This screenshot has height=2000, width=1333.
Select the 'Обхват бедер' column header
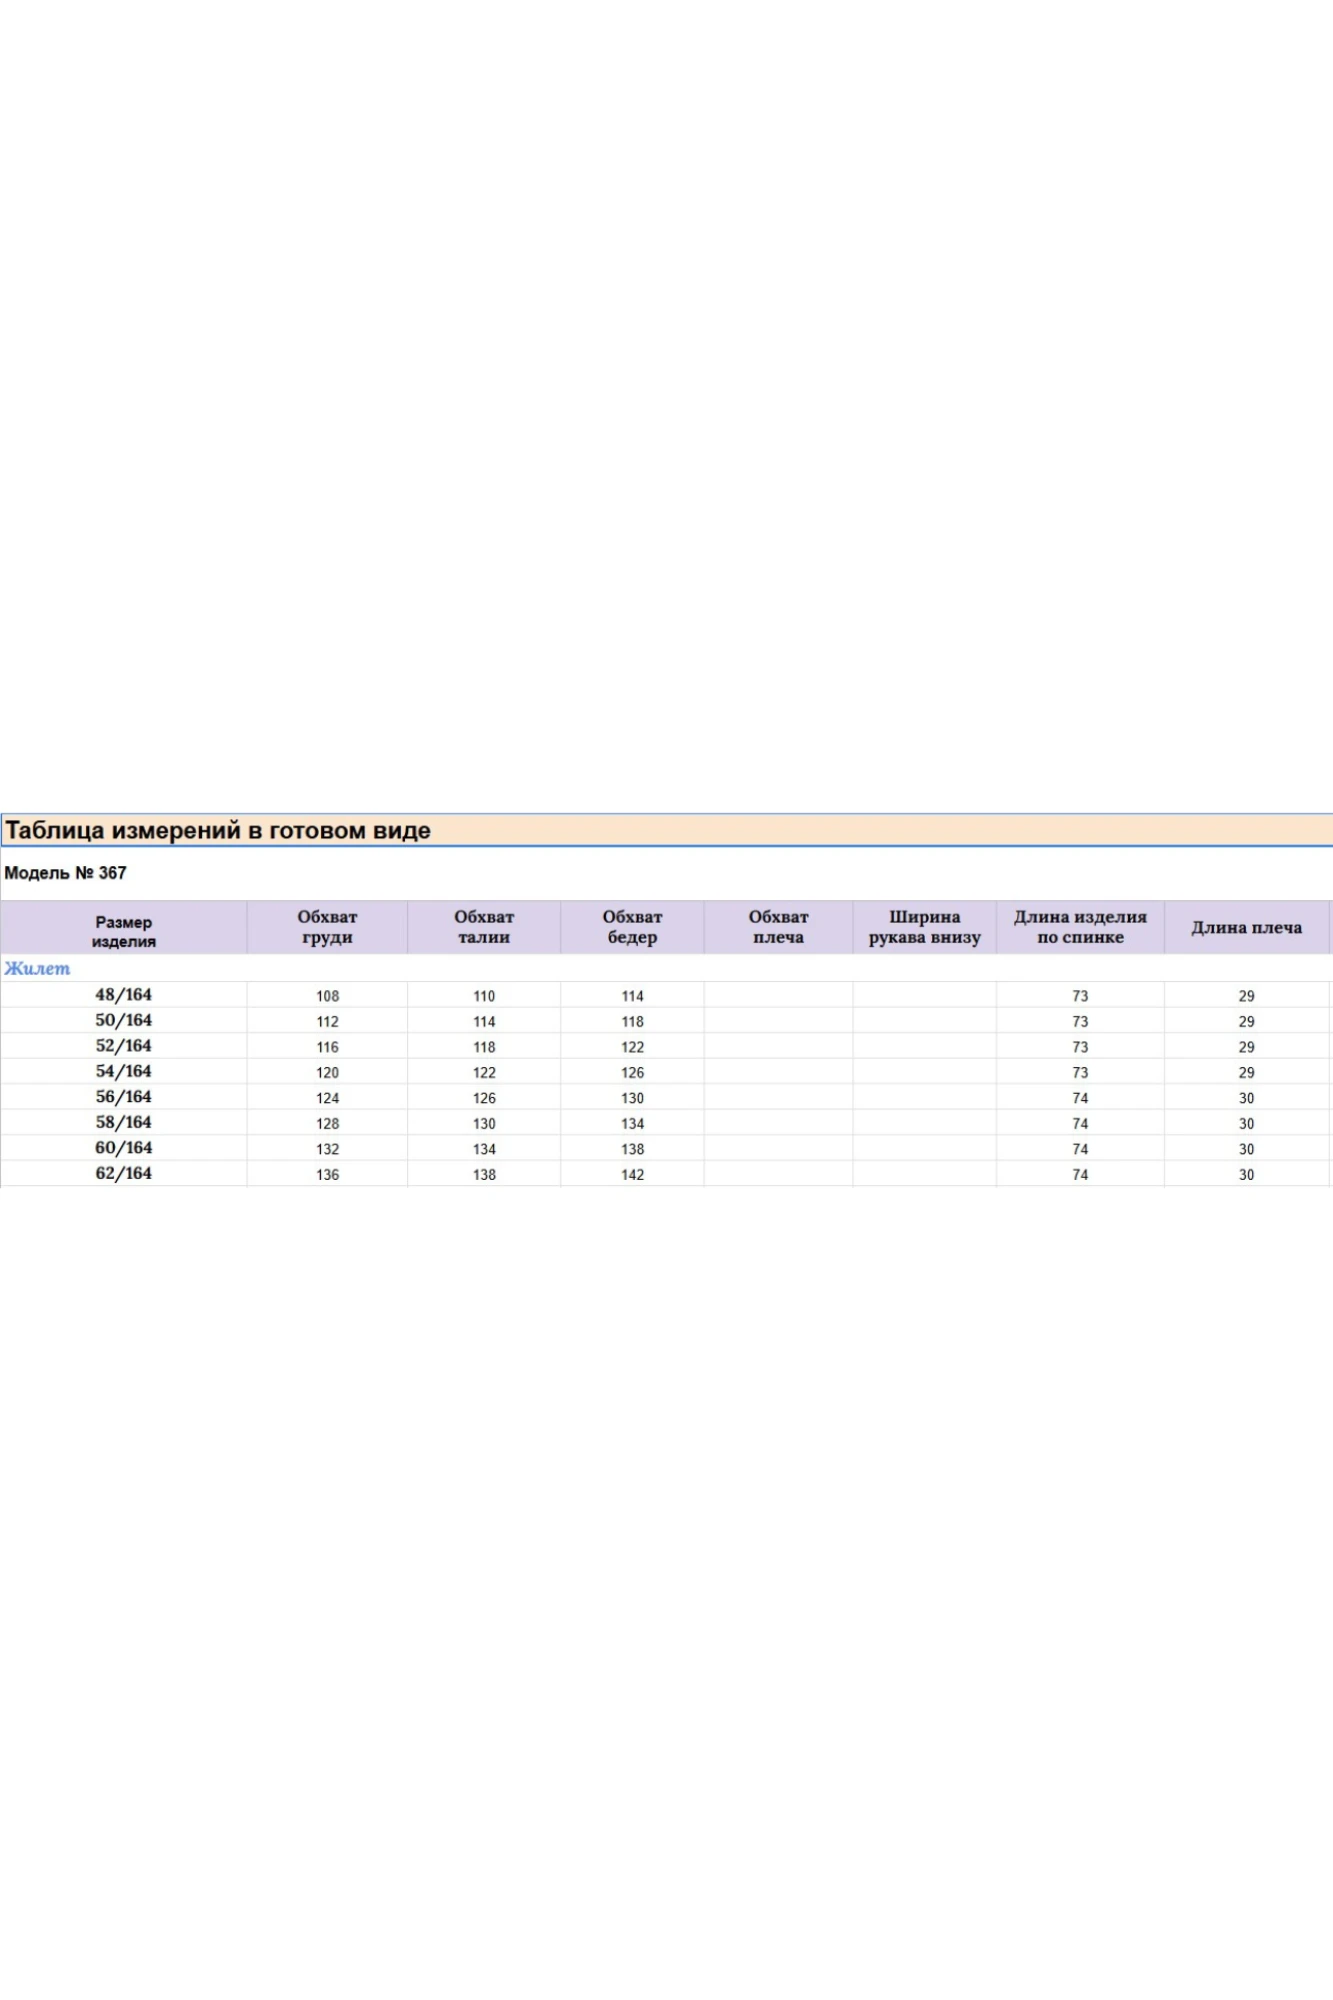pos(632,927)
